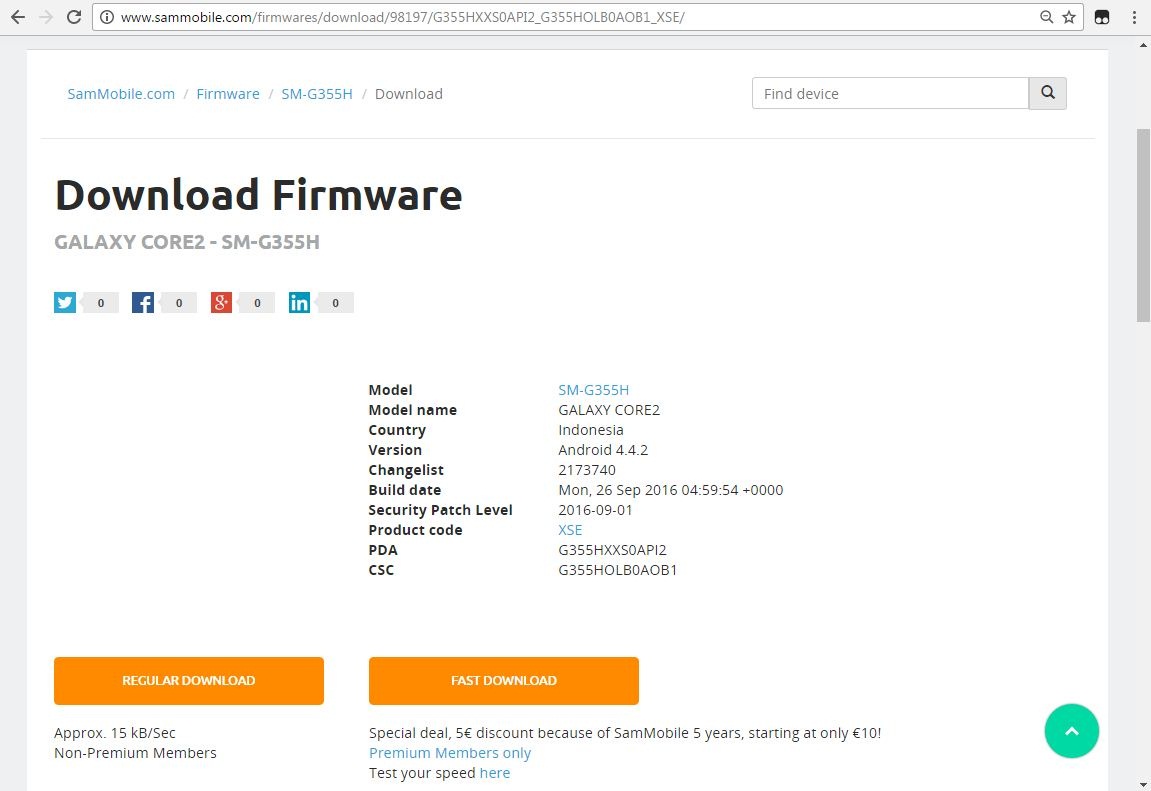
Task: Click the Android 4.4.2 version text
Action: [x=603, y=450]
